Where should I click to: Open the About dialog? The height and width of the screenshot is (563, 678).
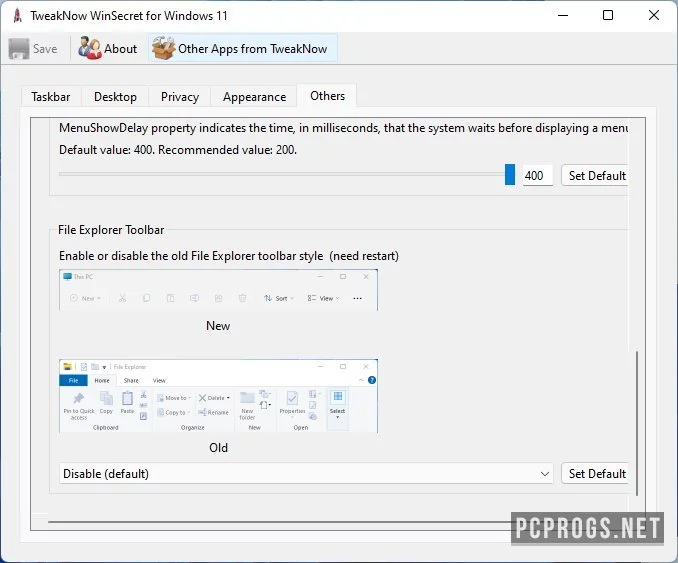tap(108, 49)
